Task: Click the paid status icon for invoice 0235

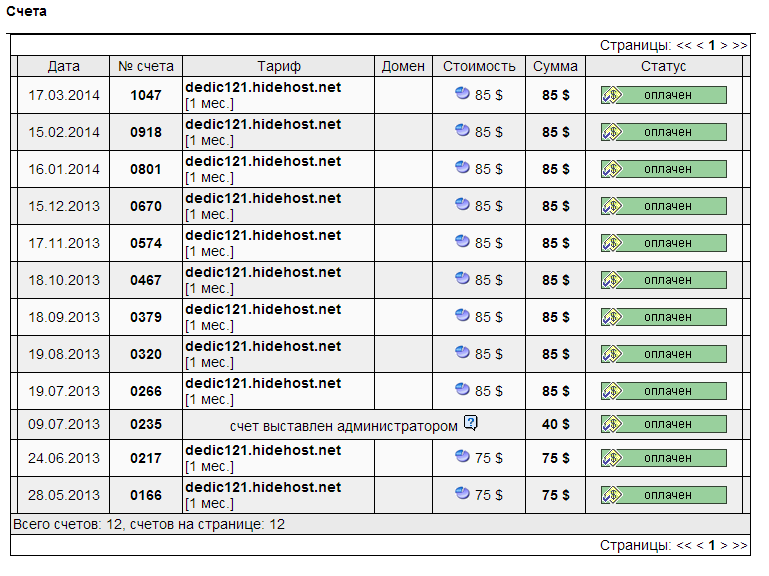Action: [612, 424]
